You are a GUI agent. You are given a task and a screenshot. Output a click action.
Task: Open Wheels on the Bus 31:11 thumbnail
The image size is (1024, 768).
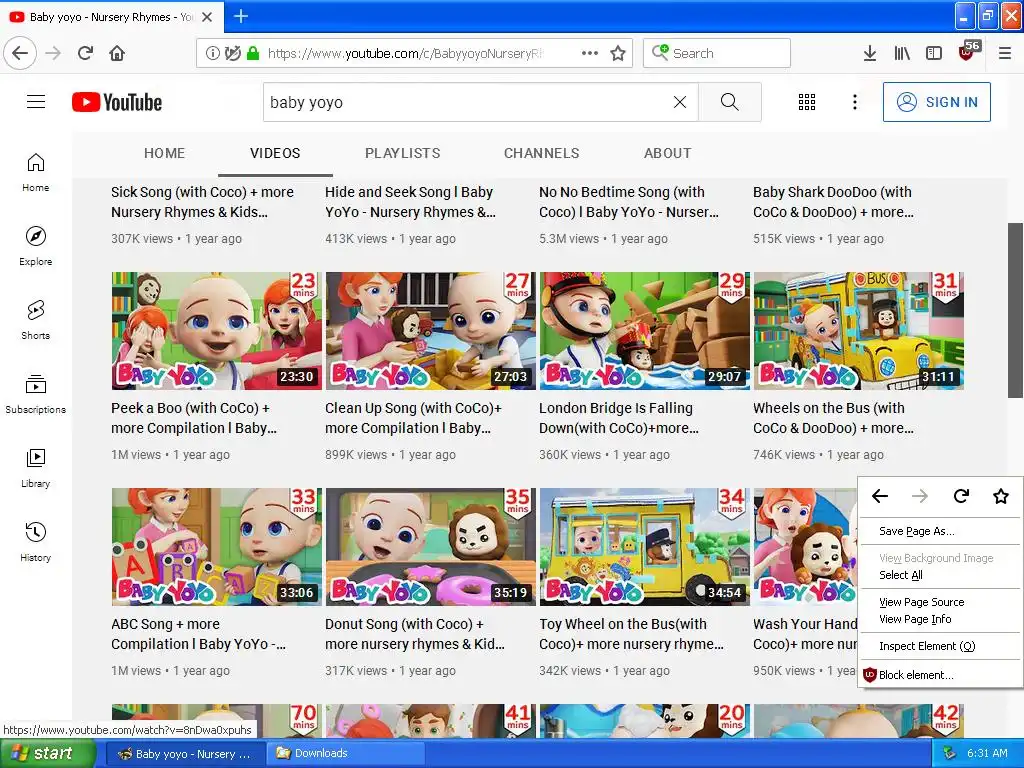pos(859,330)
